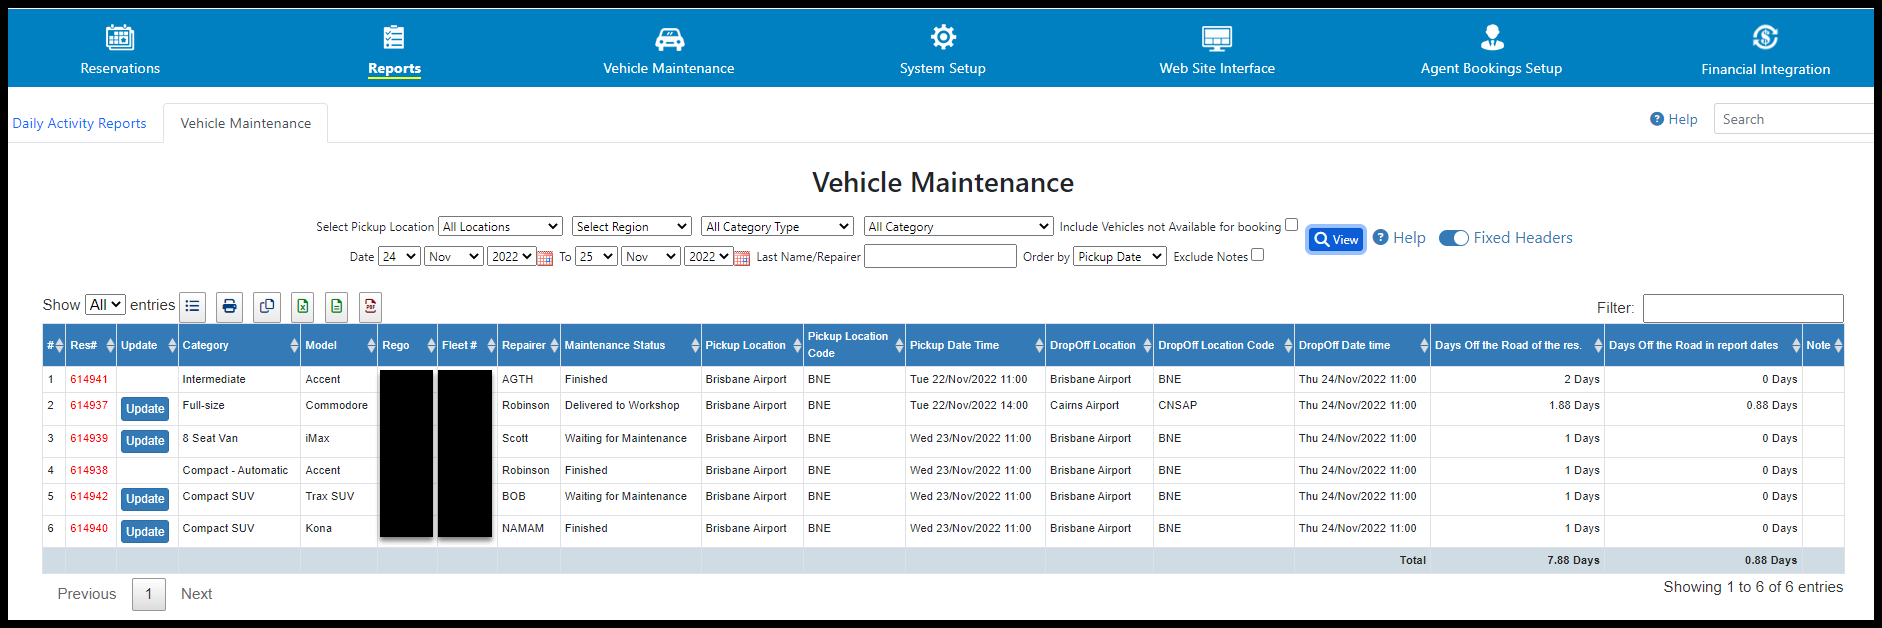Sort by DropOff Location Code arrows
The width and height of the screenshot is (1882, 628).
point(1288,345)
